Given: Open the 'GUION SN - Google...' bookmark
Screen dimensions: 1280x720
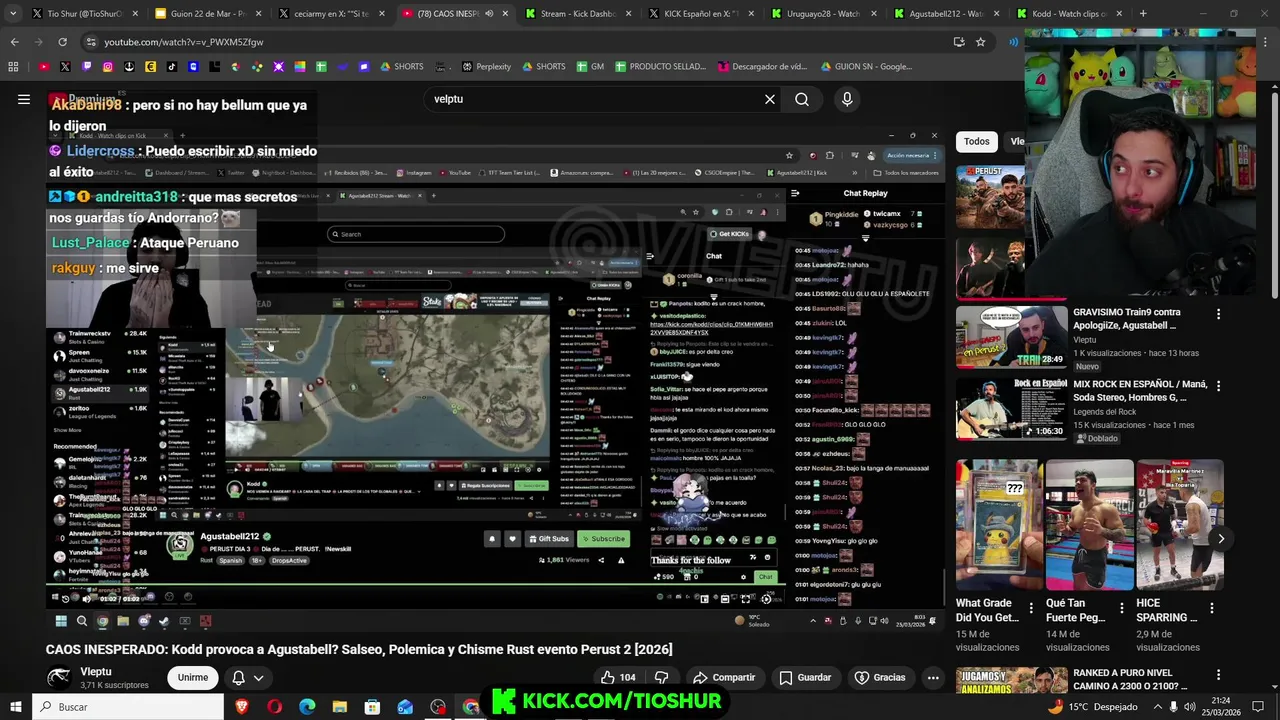Looking at the screenshot, I should pos(866,66).
